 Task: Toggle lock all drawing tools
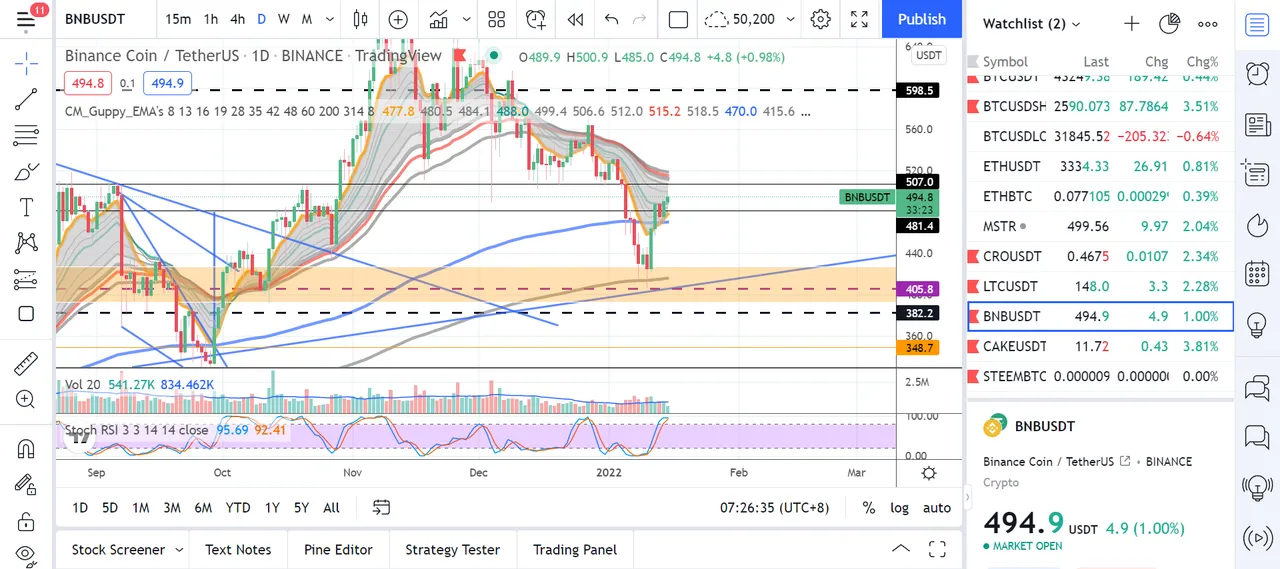[x=26, y=520]
